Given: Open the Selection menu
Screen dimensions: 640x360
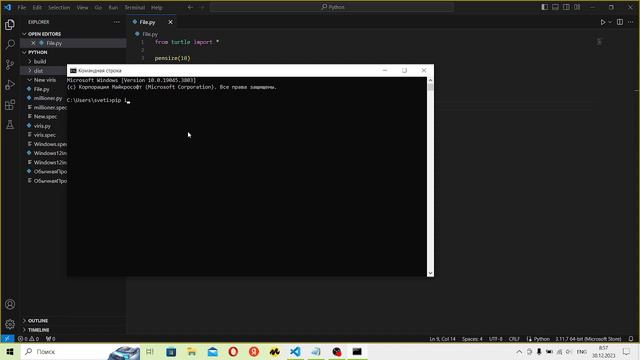Looking at the screenshot, I should [59, 7].
